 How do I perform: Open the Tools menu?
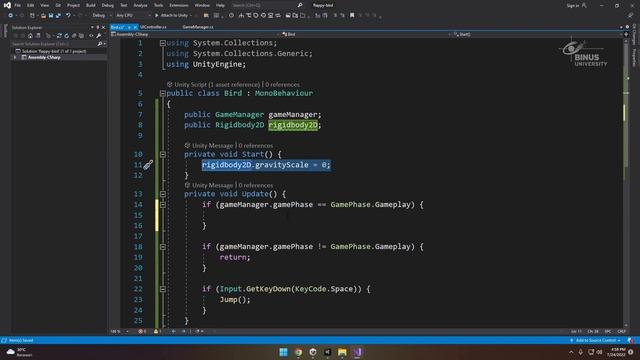[158, 5]
